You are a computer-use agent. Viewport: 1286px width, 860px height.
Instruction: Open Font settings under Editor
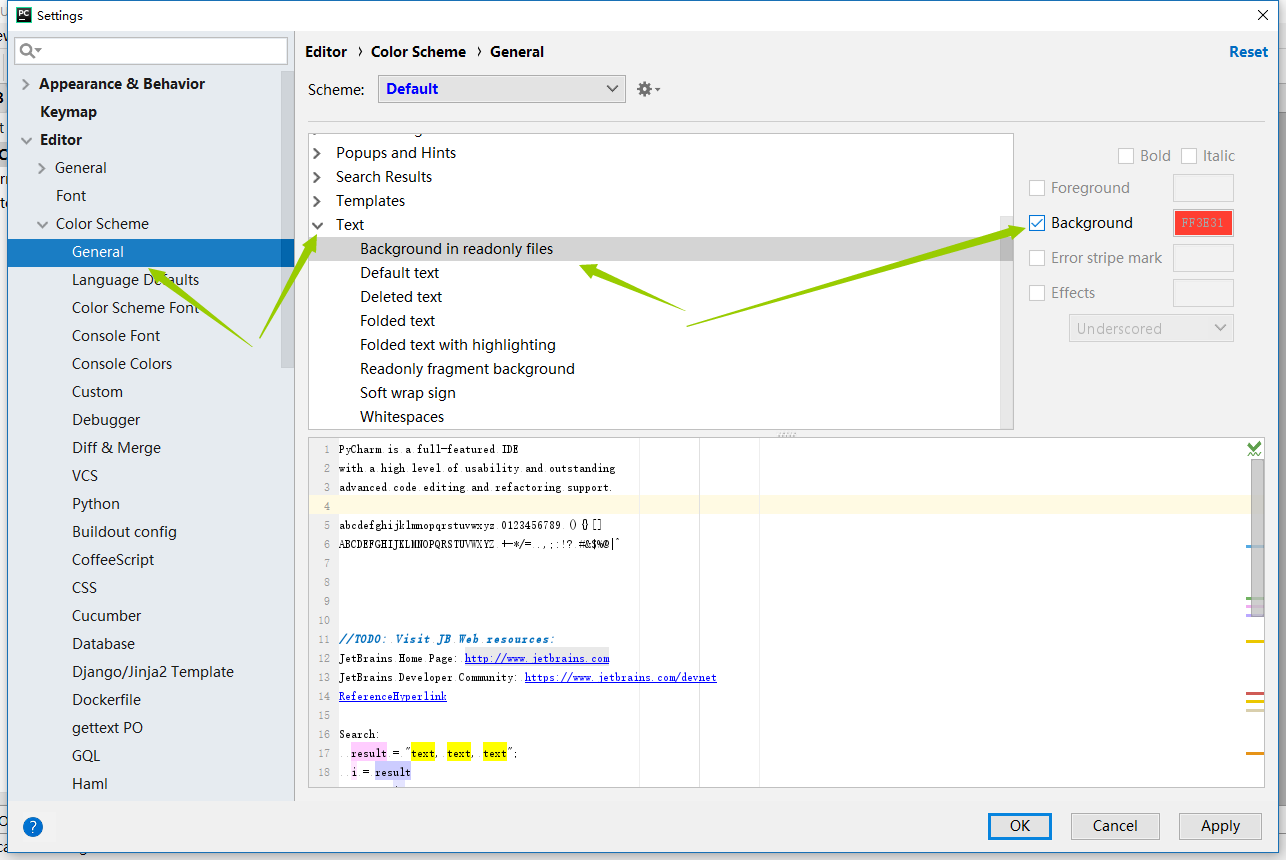[71, 196]
